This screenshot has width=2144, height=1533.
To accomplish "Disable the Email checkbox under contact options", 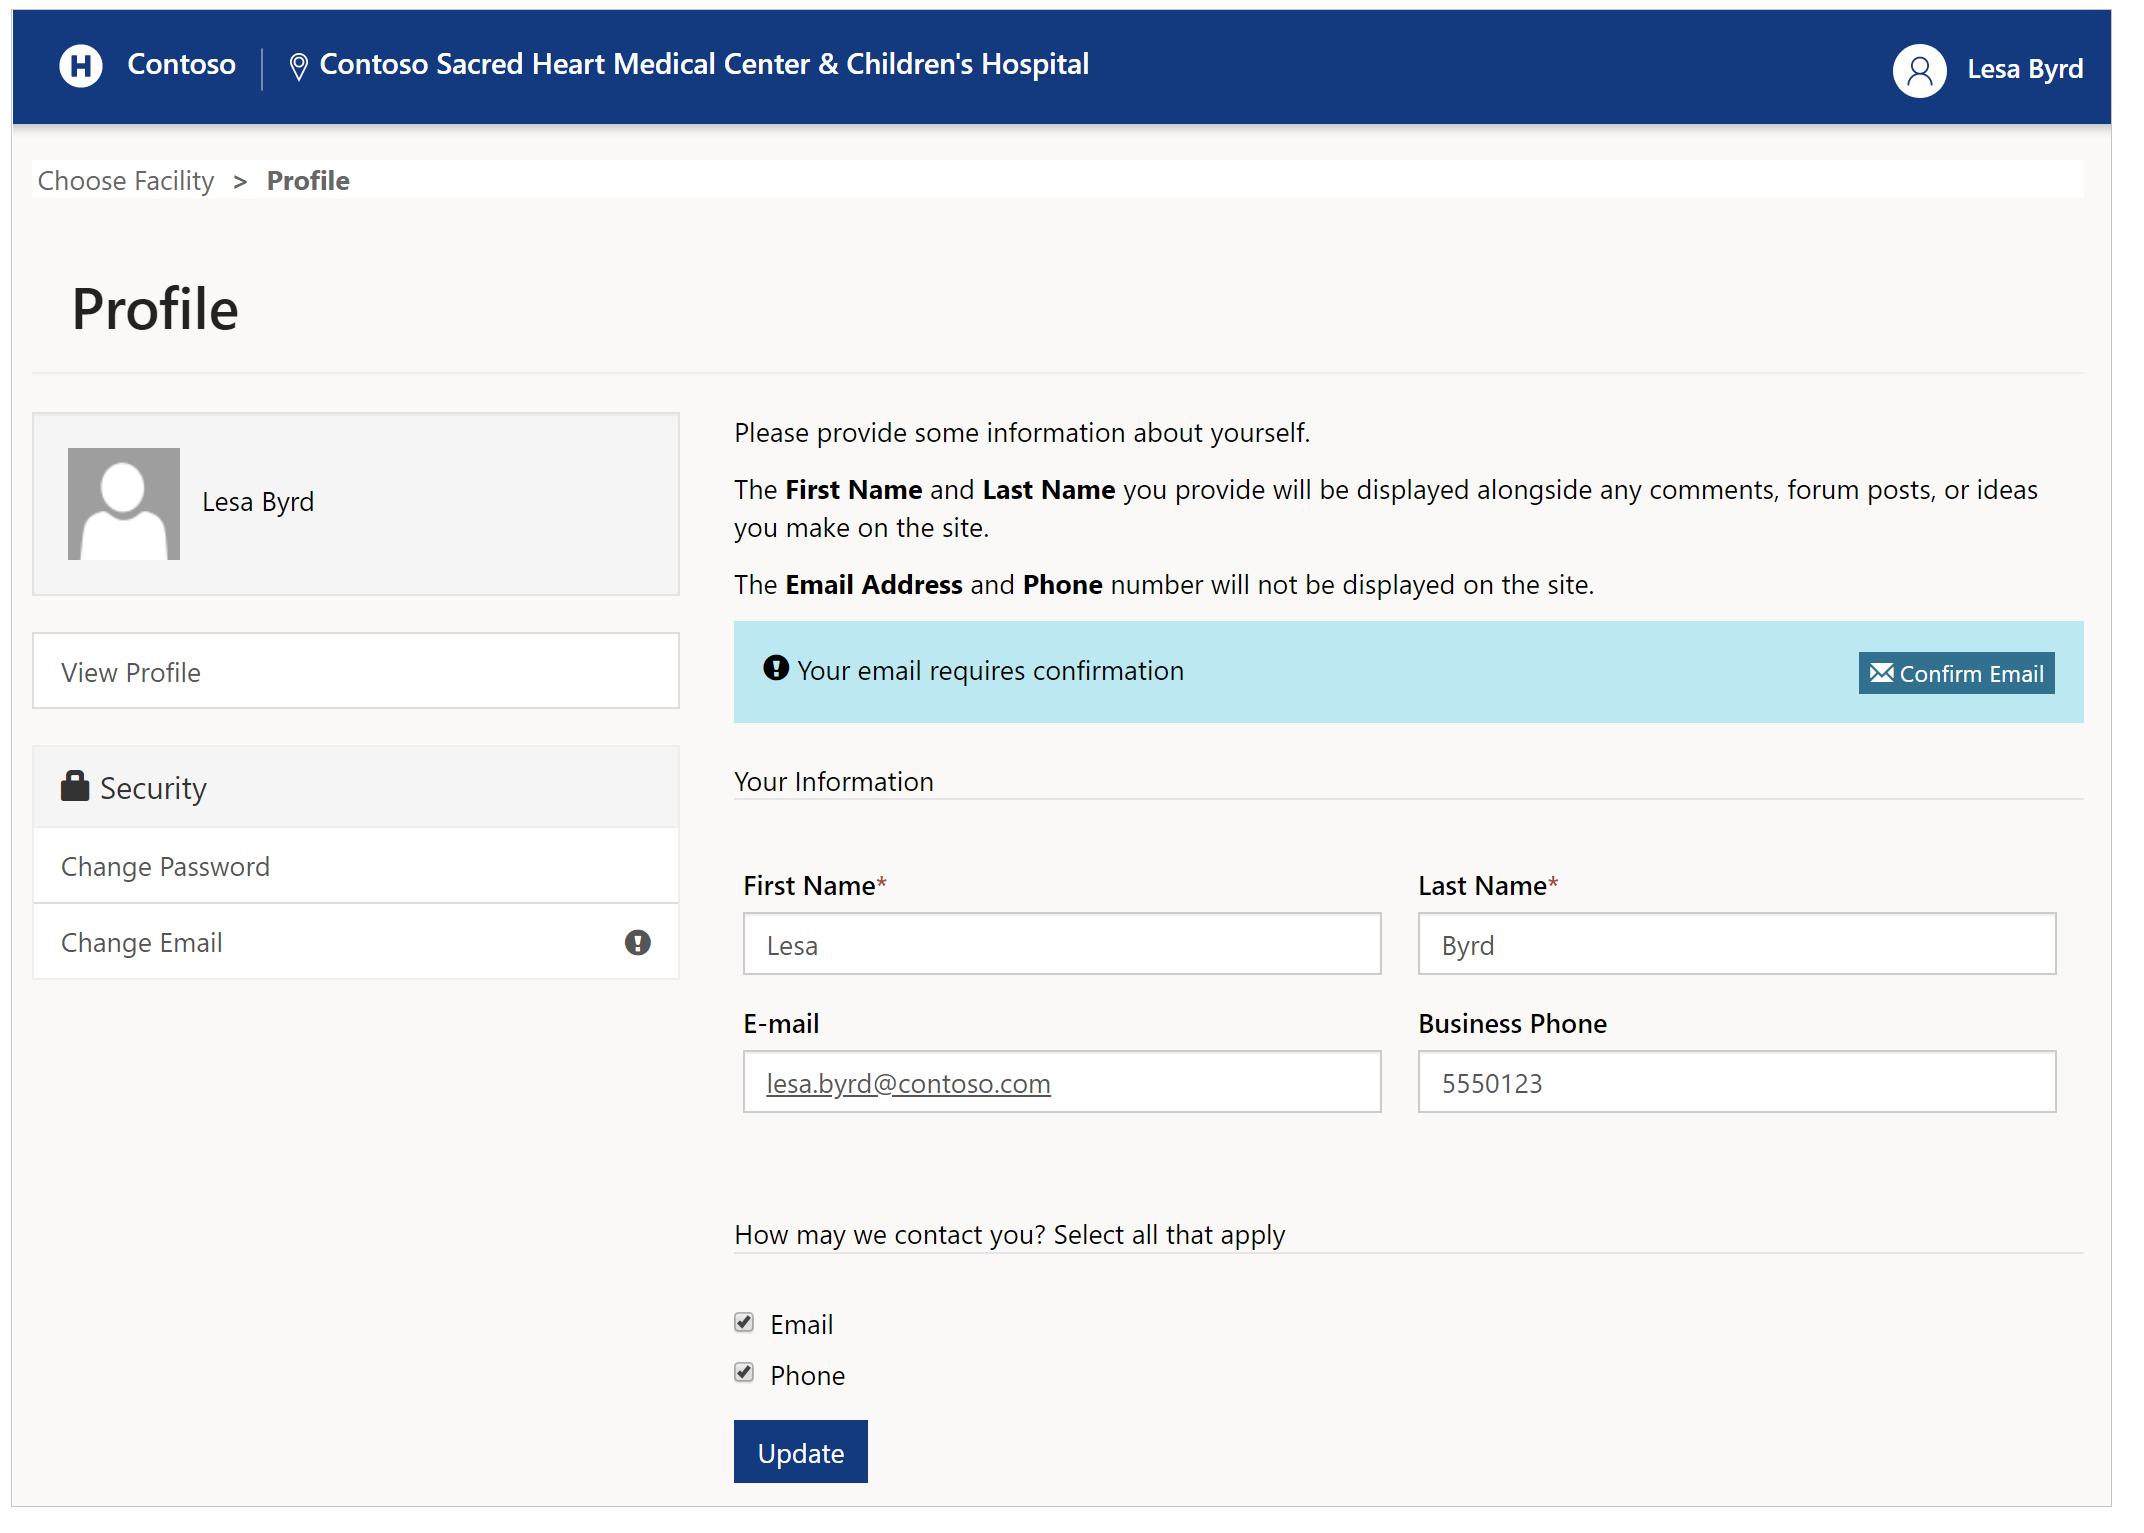I will click(x=743, y=1322).
